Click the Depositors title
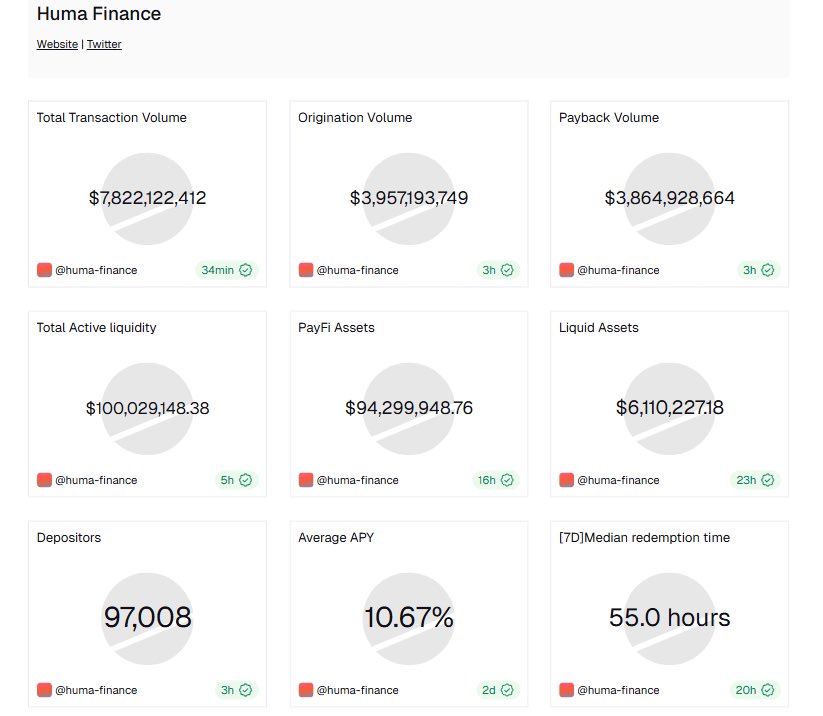 [x=69, y=538]
